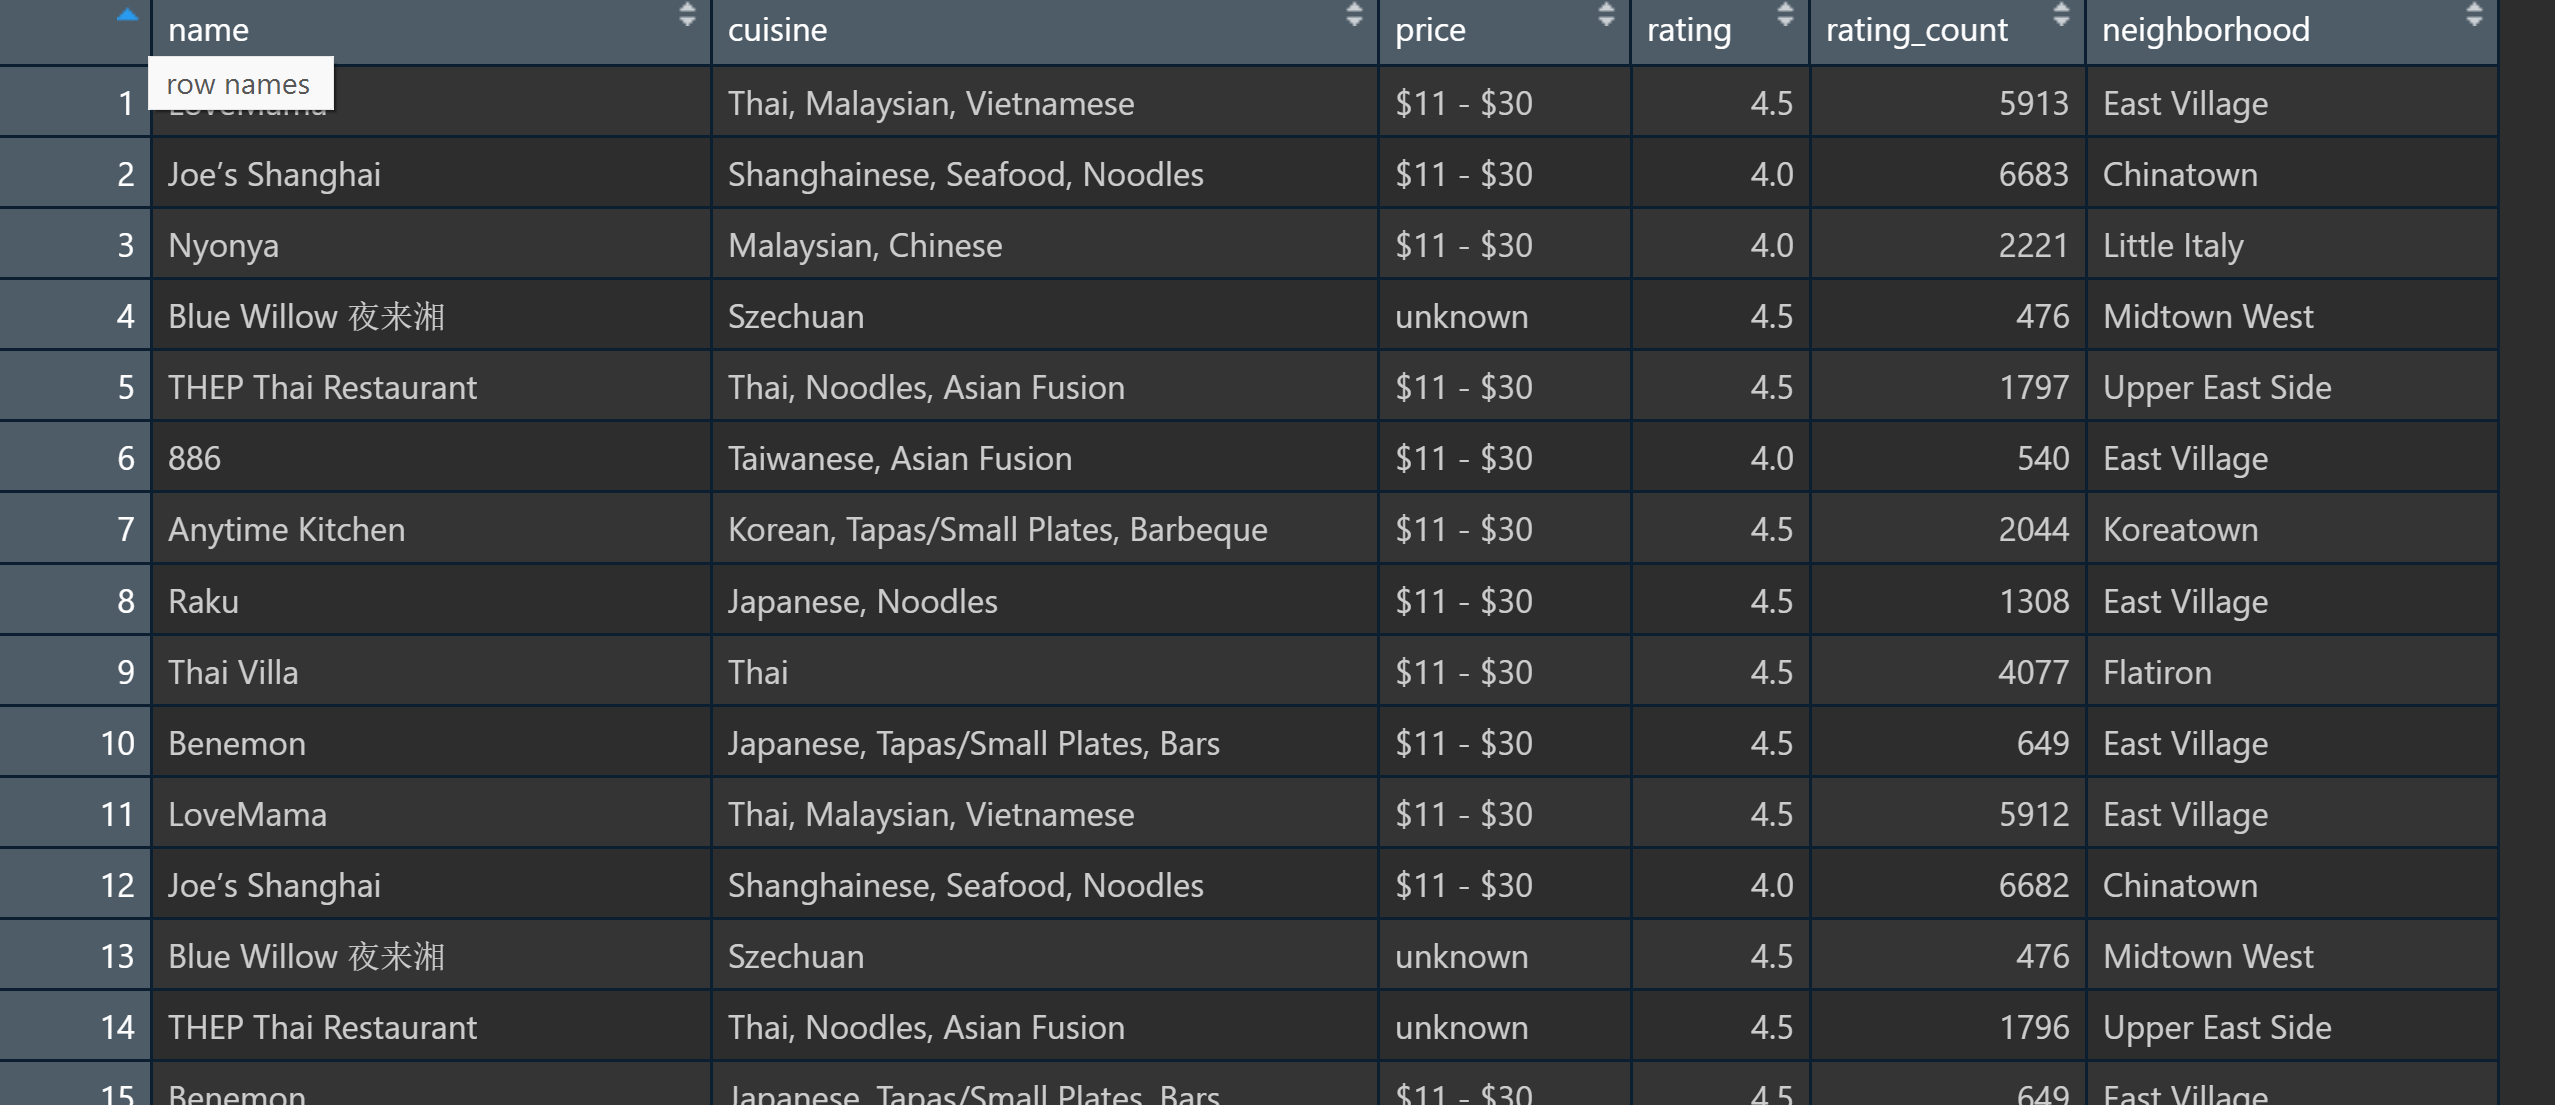Viewport: 2555px width, 1105px height.
Task: Click row number 5 for THEP Thai Restaurant
Action: (124, 387)
